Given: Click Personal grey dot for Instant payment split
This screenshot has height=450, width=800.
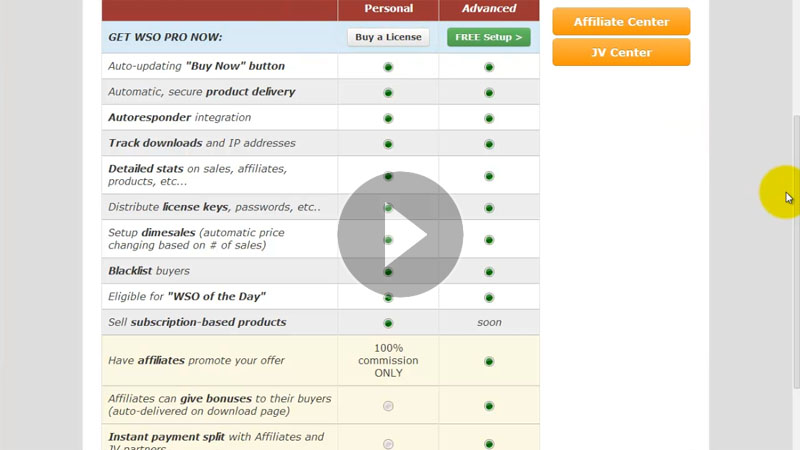Looking at the screenshot, I should point(388,443).
